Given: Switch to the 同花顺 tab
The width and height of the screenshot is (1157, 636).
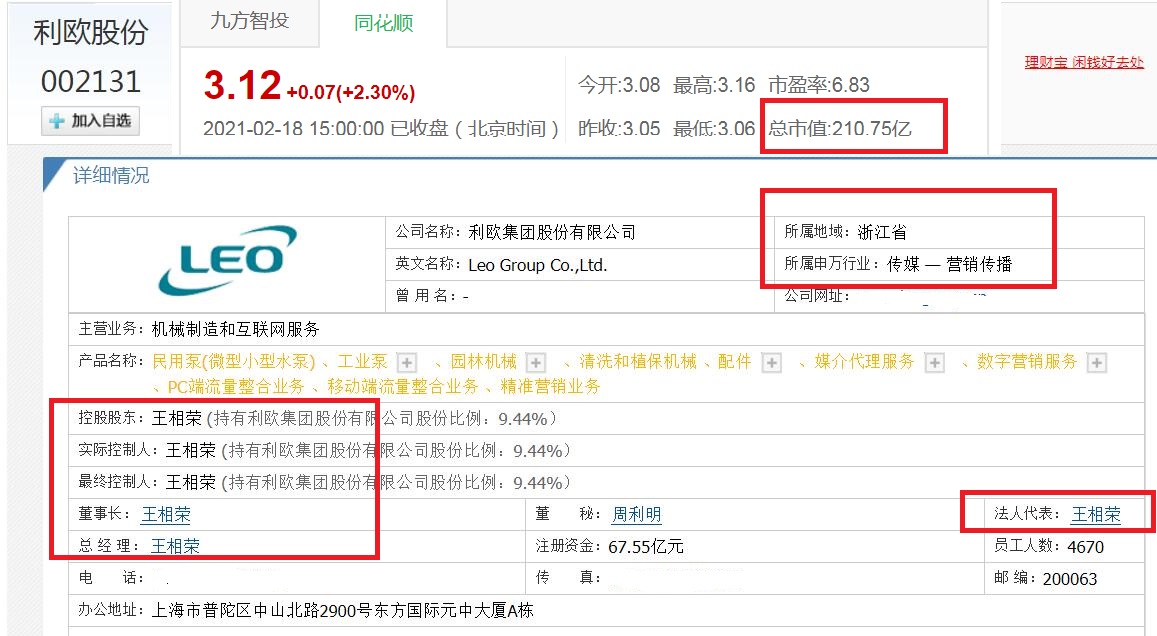Looking at the screenshot, I should 383,23.
